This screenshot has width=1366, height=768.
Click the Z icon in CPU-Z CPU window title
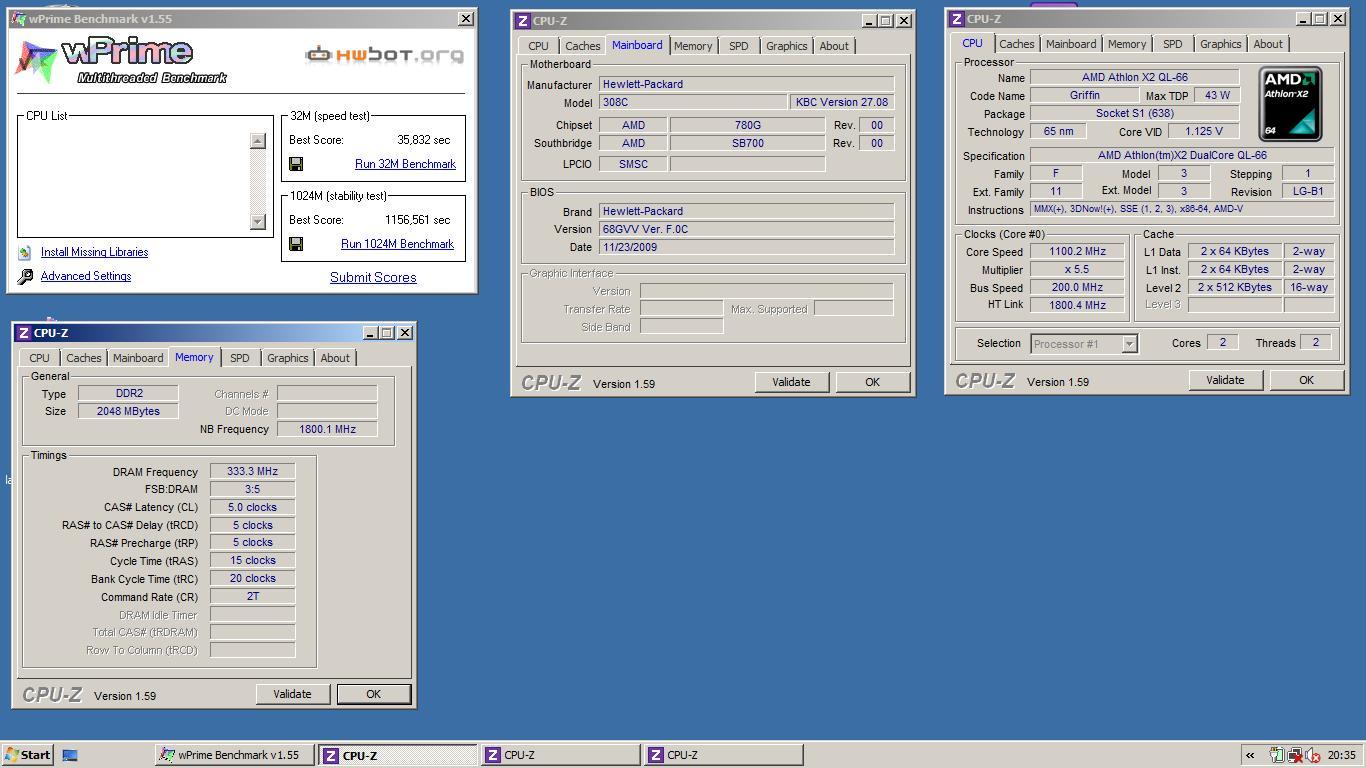pyautogui.click(x=957, y=19)
